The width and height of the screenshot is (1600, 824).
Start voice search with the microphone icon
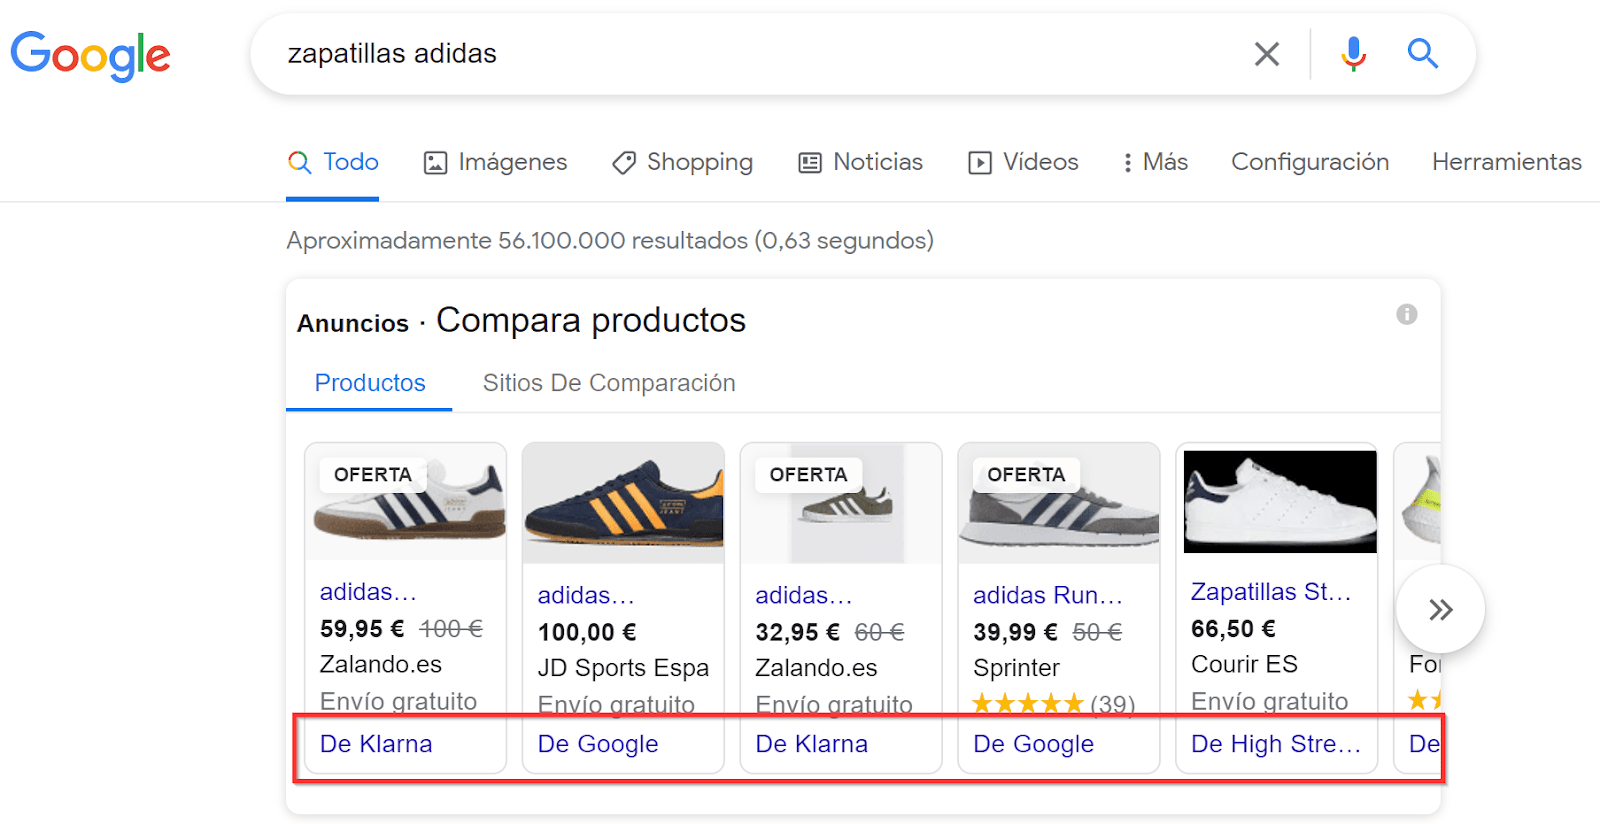pos(1353,54)
